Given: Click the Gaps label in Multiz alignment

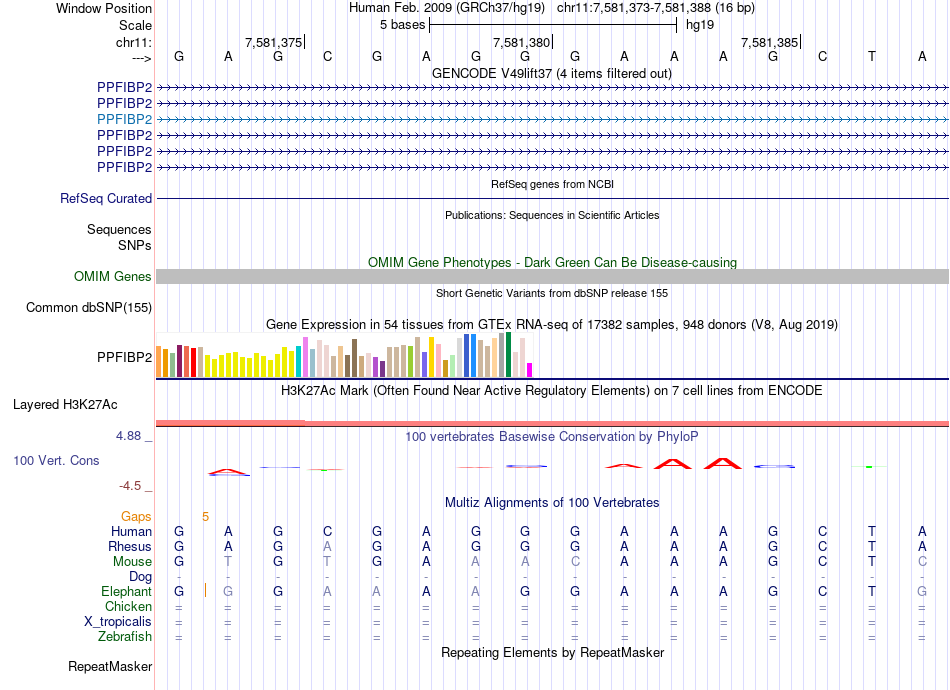Looking at the screenshot, I should point(136,516).
